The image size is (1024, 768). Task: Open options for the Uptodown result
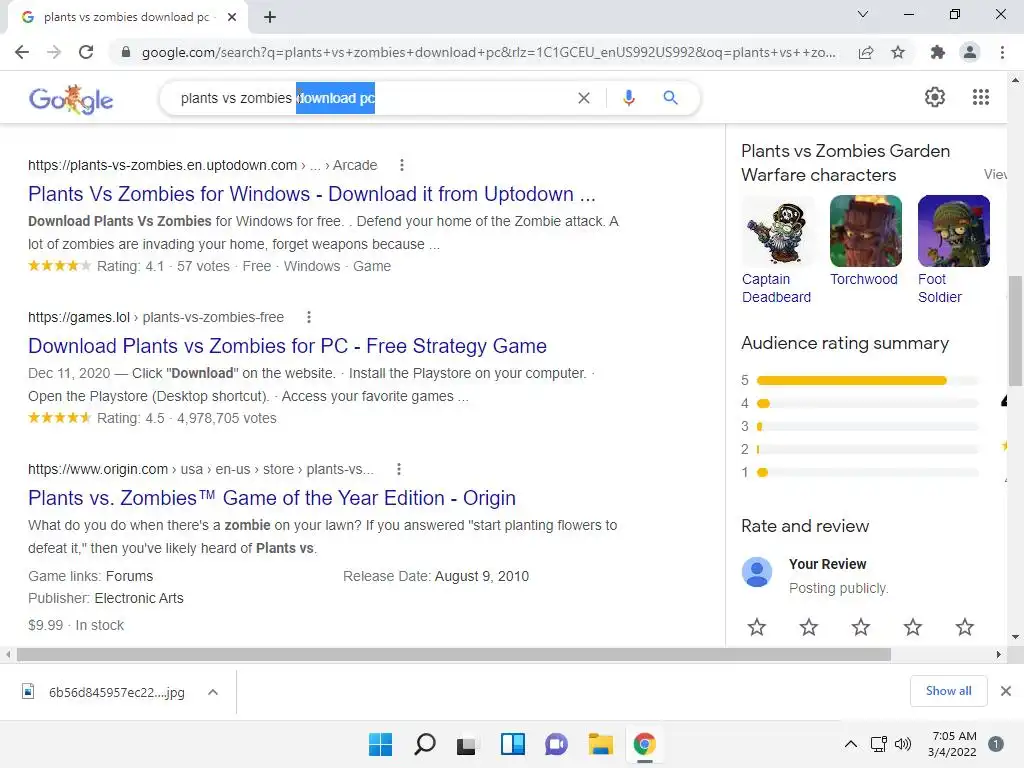[x=402, y=165]
